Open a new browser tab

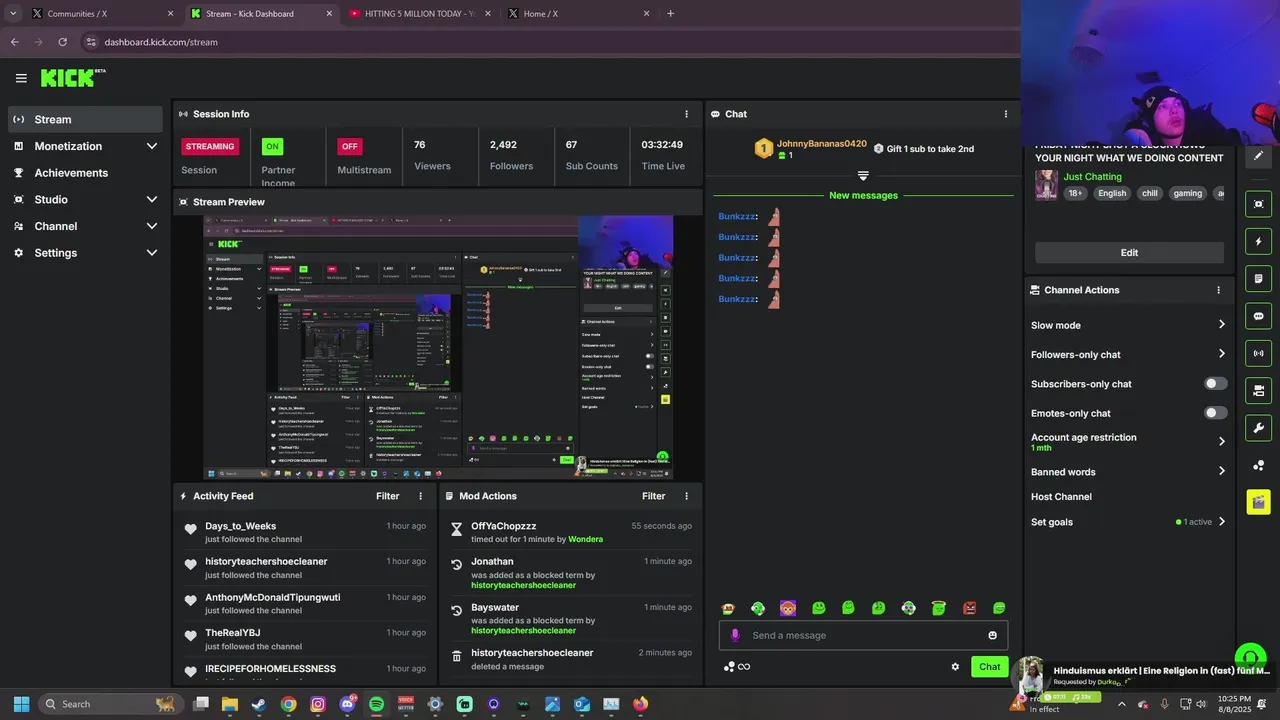tap(670, 14)
